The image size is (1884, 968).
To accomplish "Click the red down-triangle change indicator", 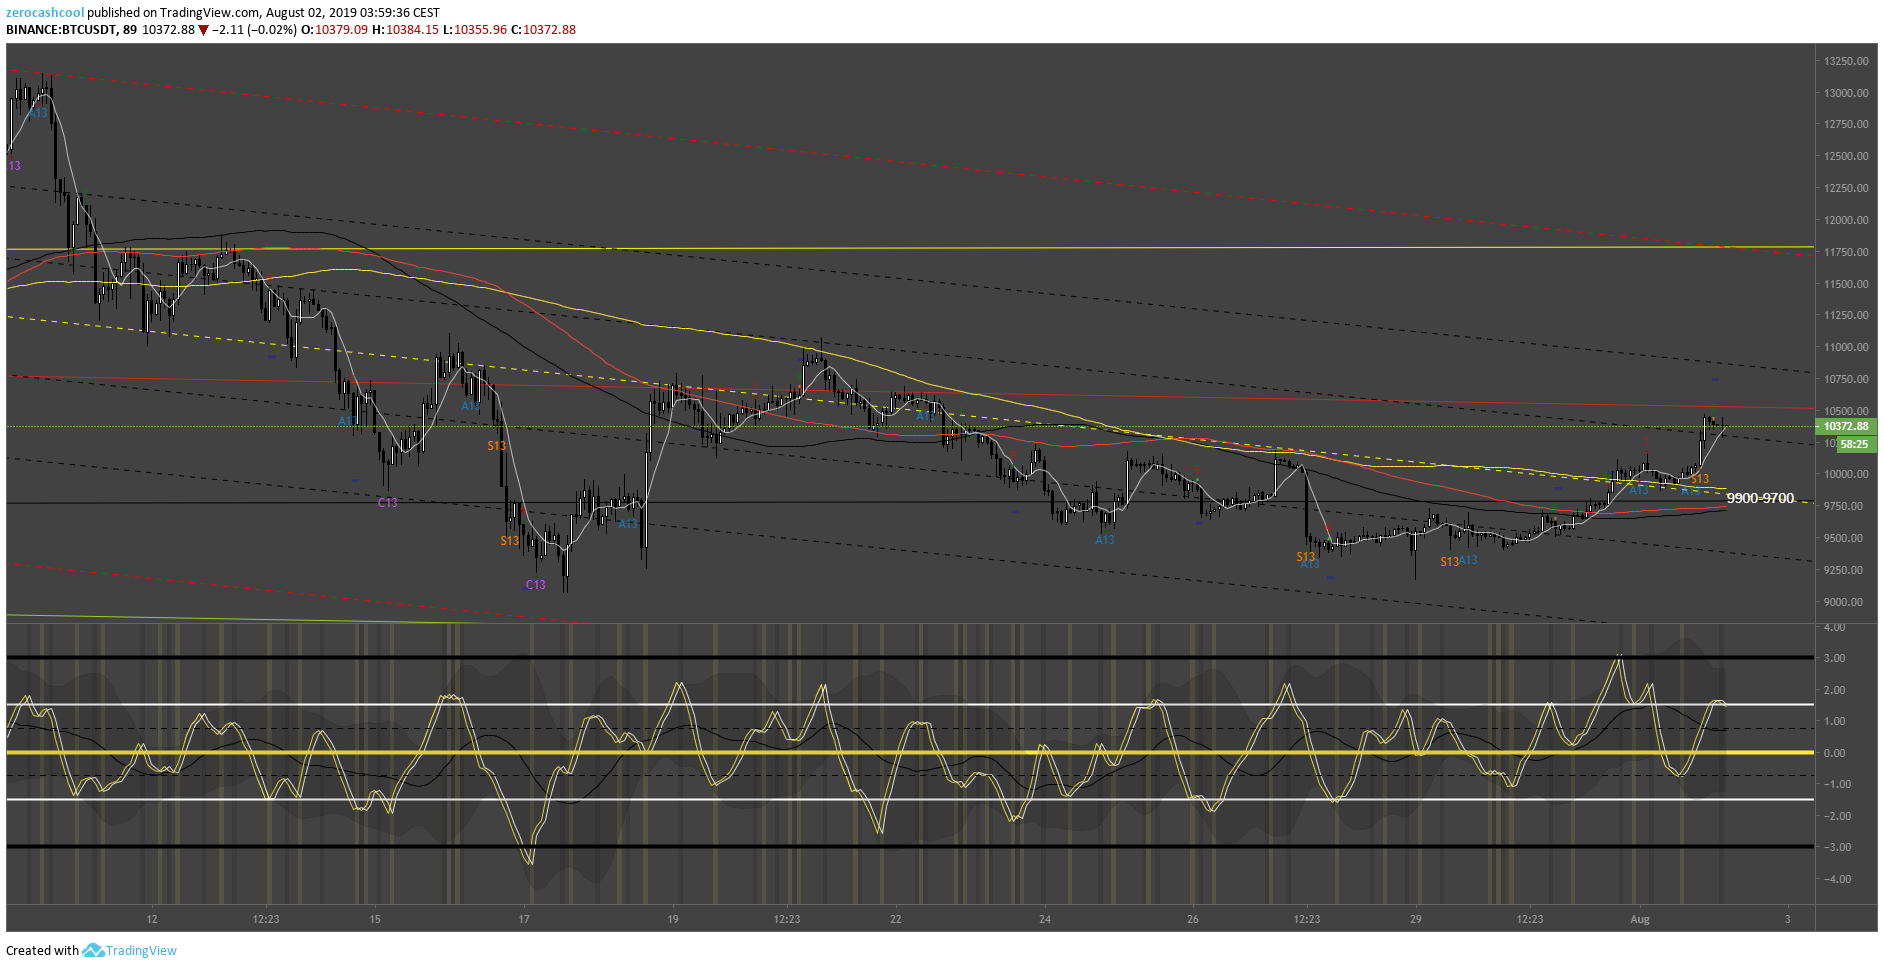I will 204,30.
